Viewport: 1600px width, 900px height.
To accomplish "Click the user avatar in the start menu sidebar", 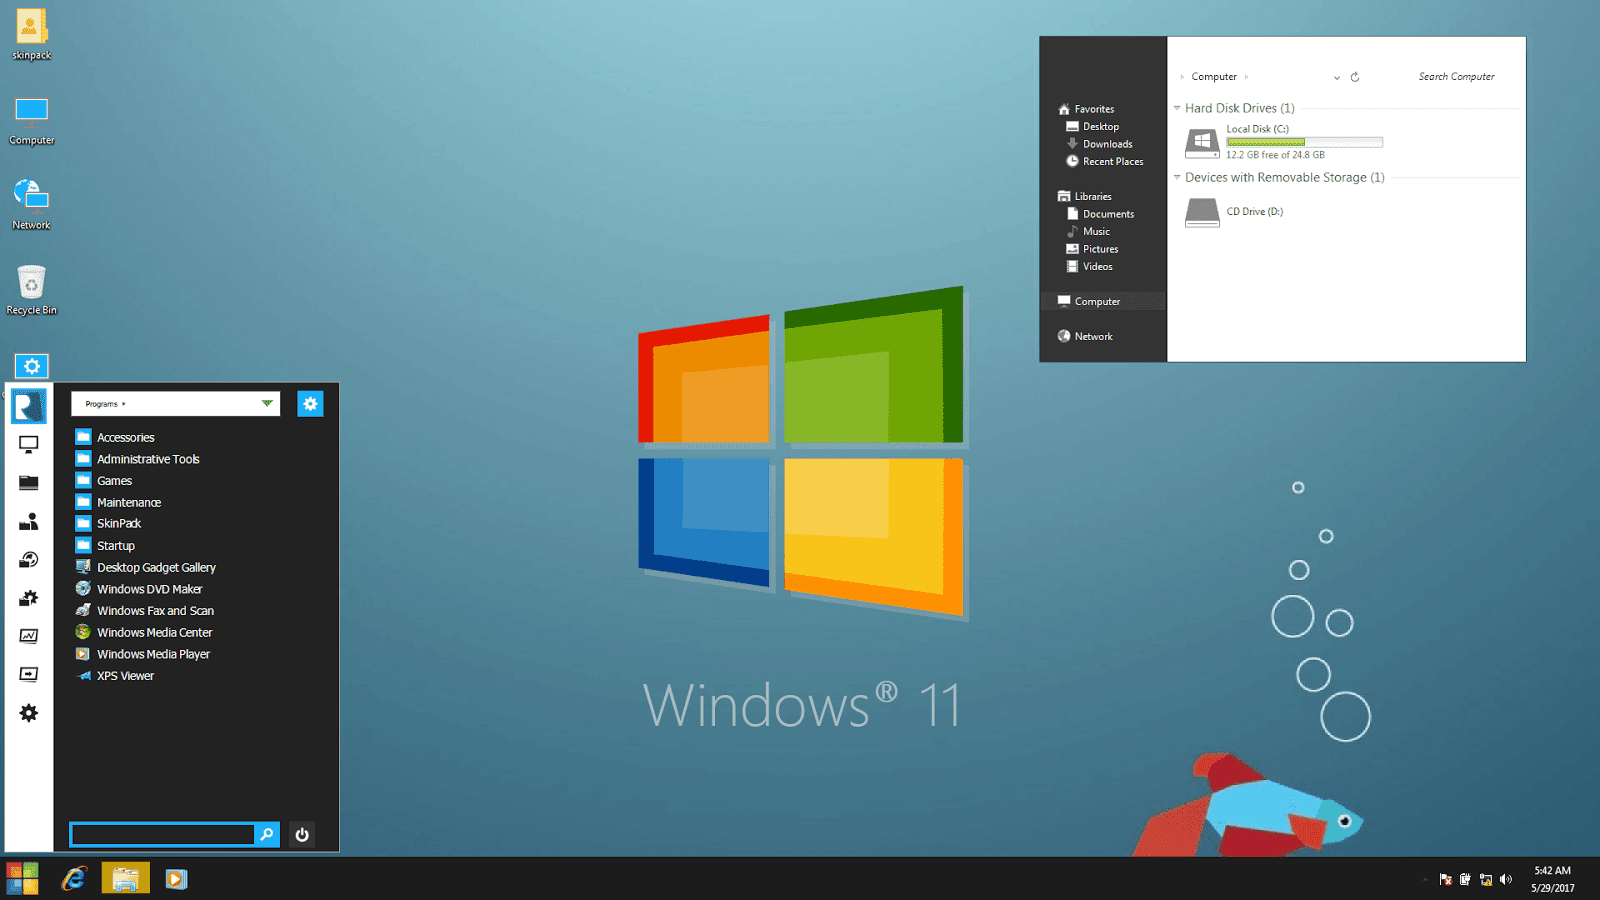I will click(29, 406).
